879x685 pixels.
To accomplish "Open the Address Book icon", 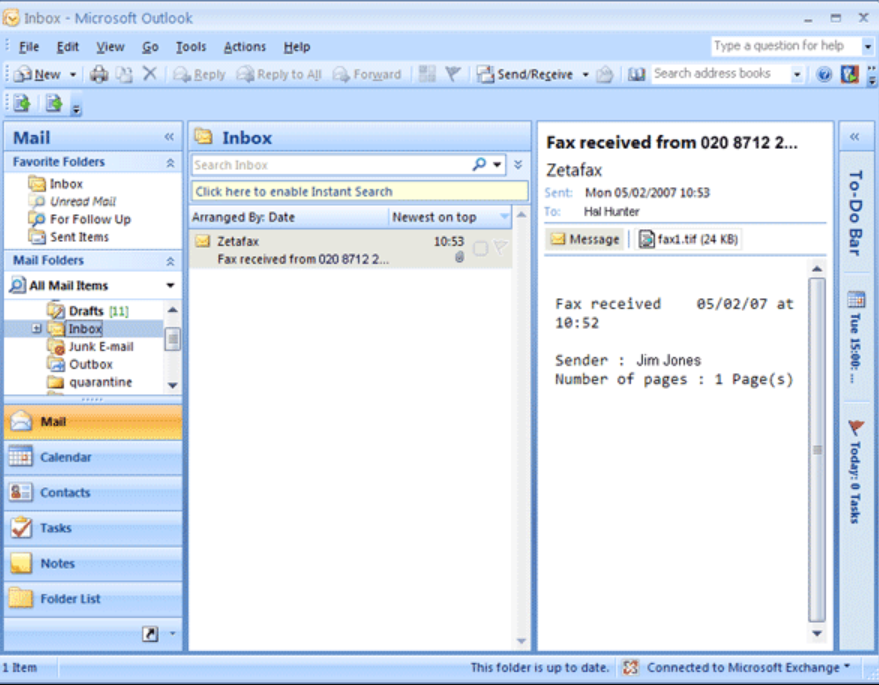I will [x=636, y=74].
